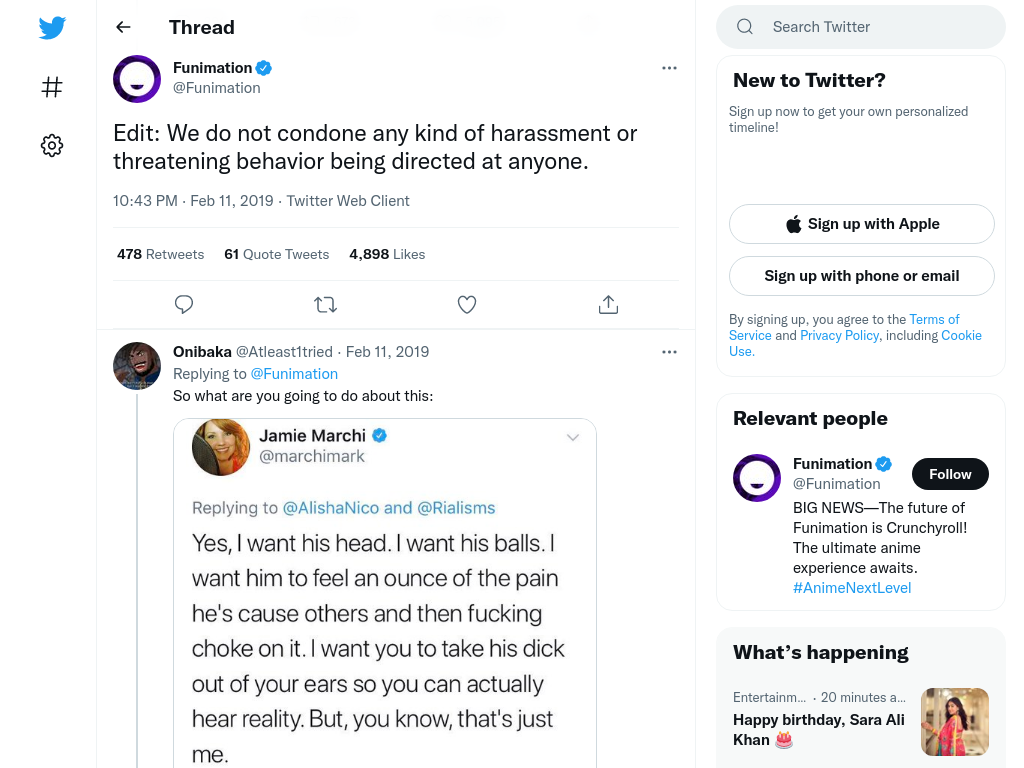Retweet the Funimation tweet
This screenshot has height=768, width=1024.
tap(325, 304)
